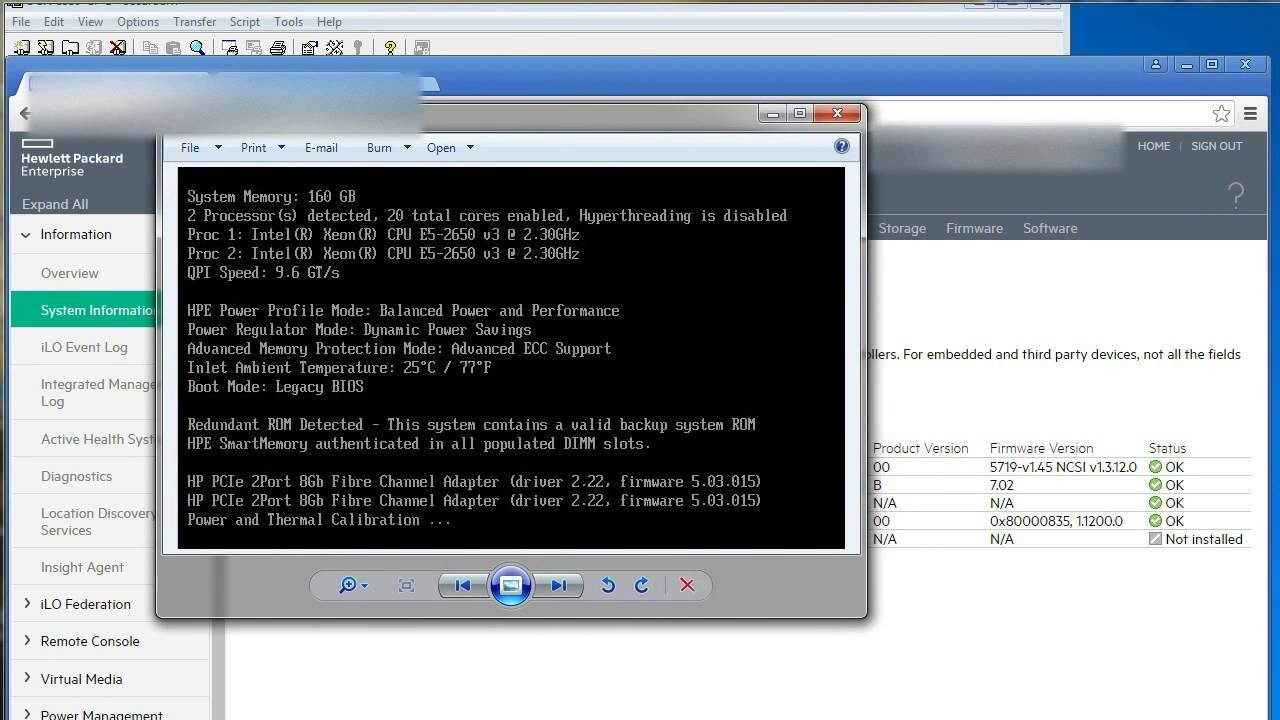Click the printer icon in terminal toolbar
The width and height of the screenshot is (1280, 720).
[x=278, y=47]
